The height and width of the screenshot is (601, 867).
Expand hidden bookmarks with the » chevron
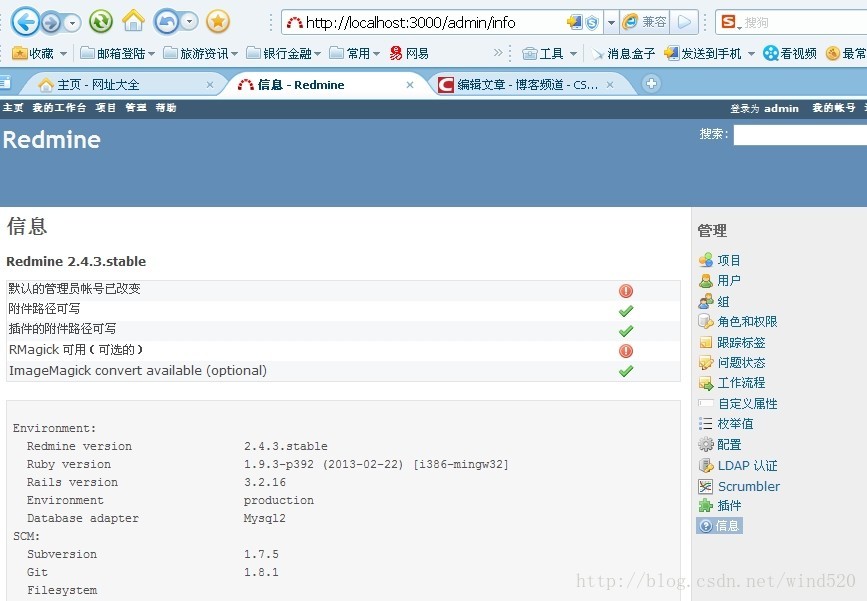(x=498, y=53)
